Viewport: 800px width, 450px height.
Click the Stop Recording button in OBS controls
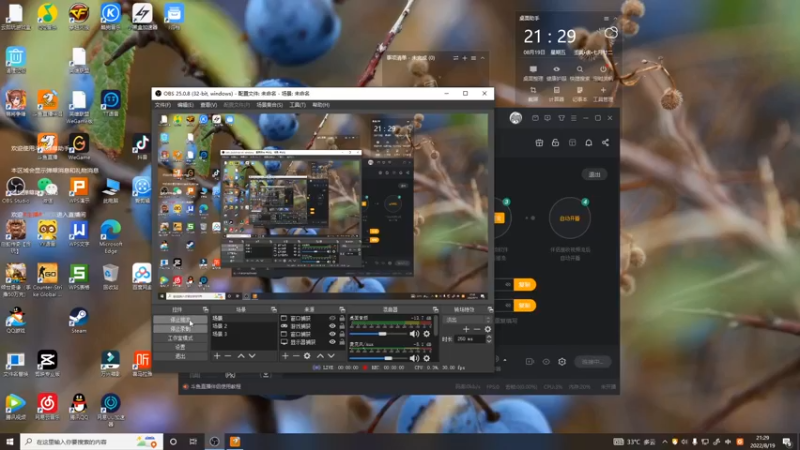(x=181, y=329)
